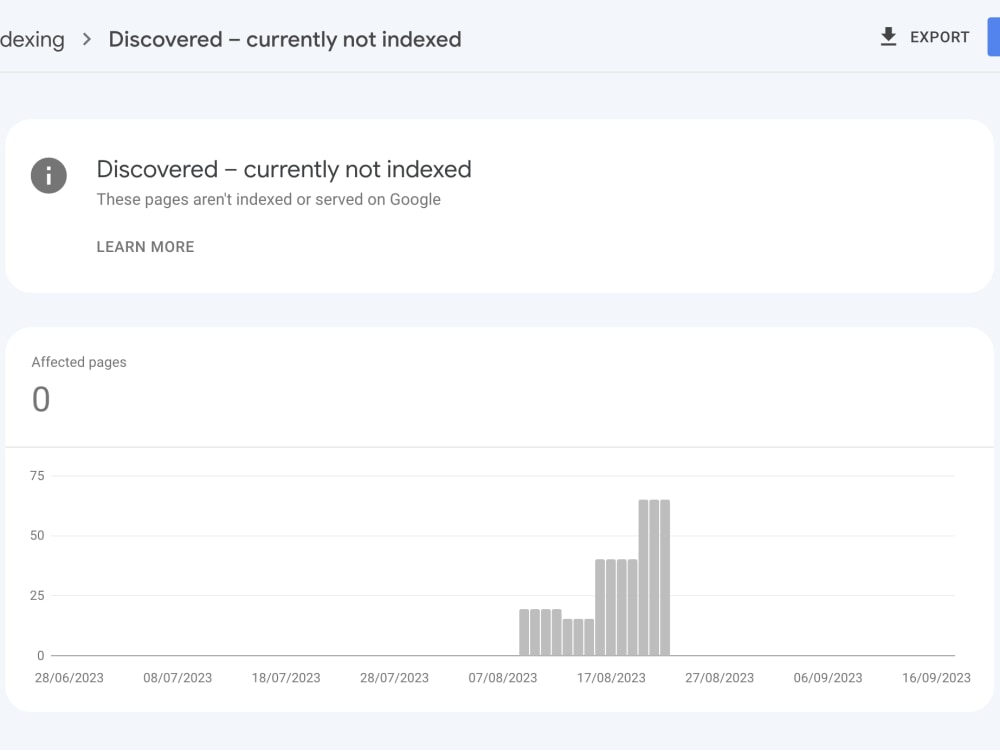Click the Affected pages heading

79,362
